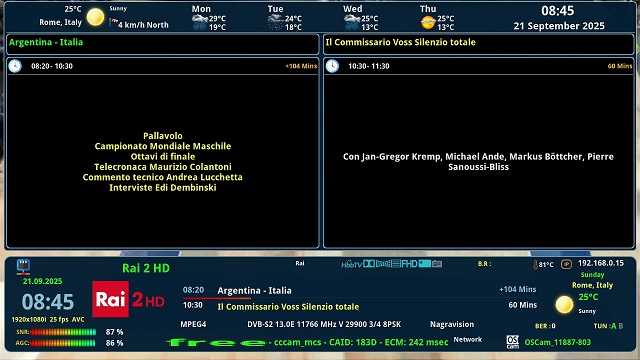Click the 87 % SNR value
The width and height of the screenshot is (640, 360).
[114, 332]
